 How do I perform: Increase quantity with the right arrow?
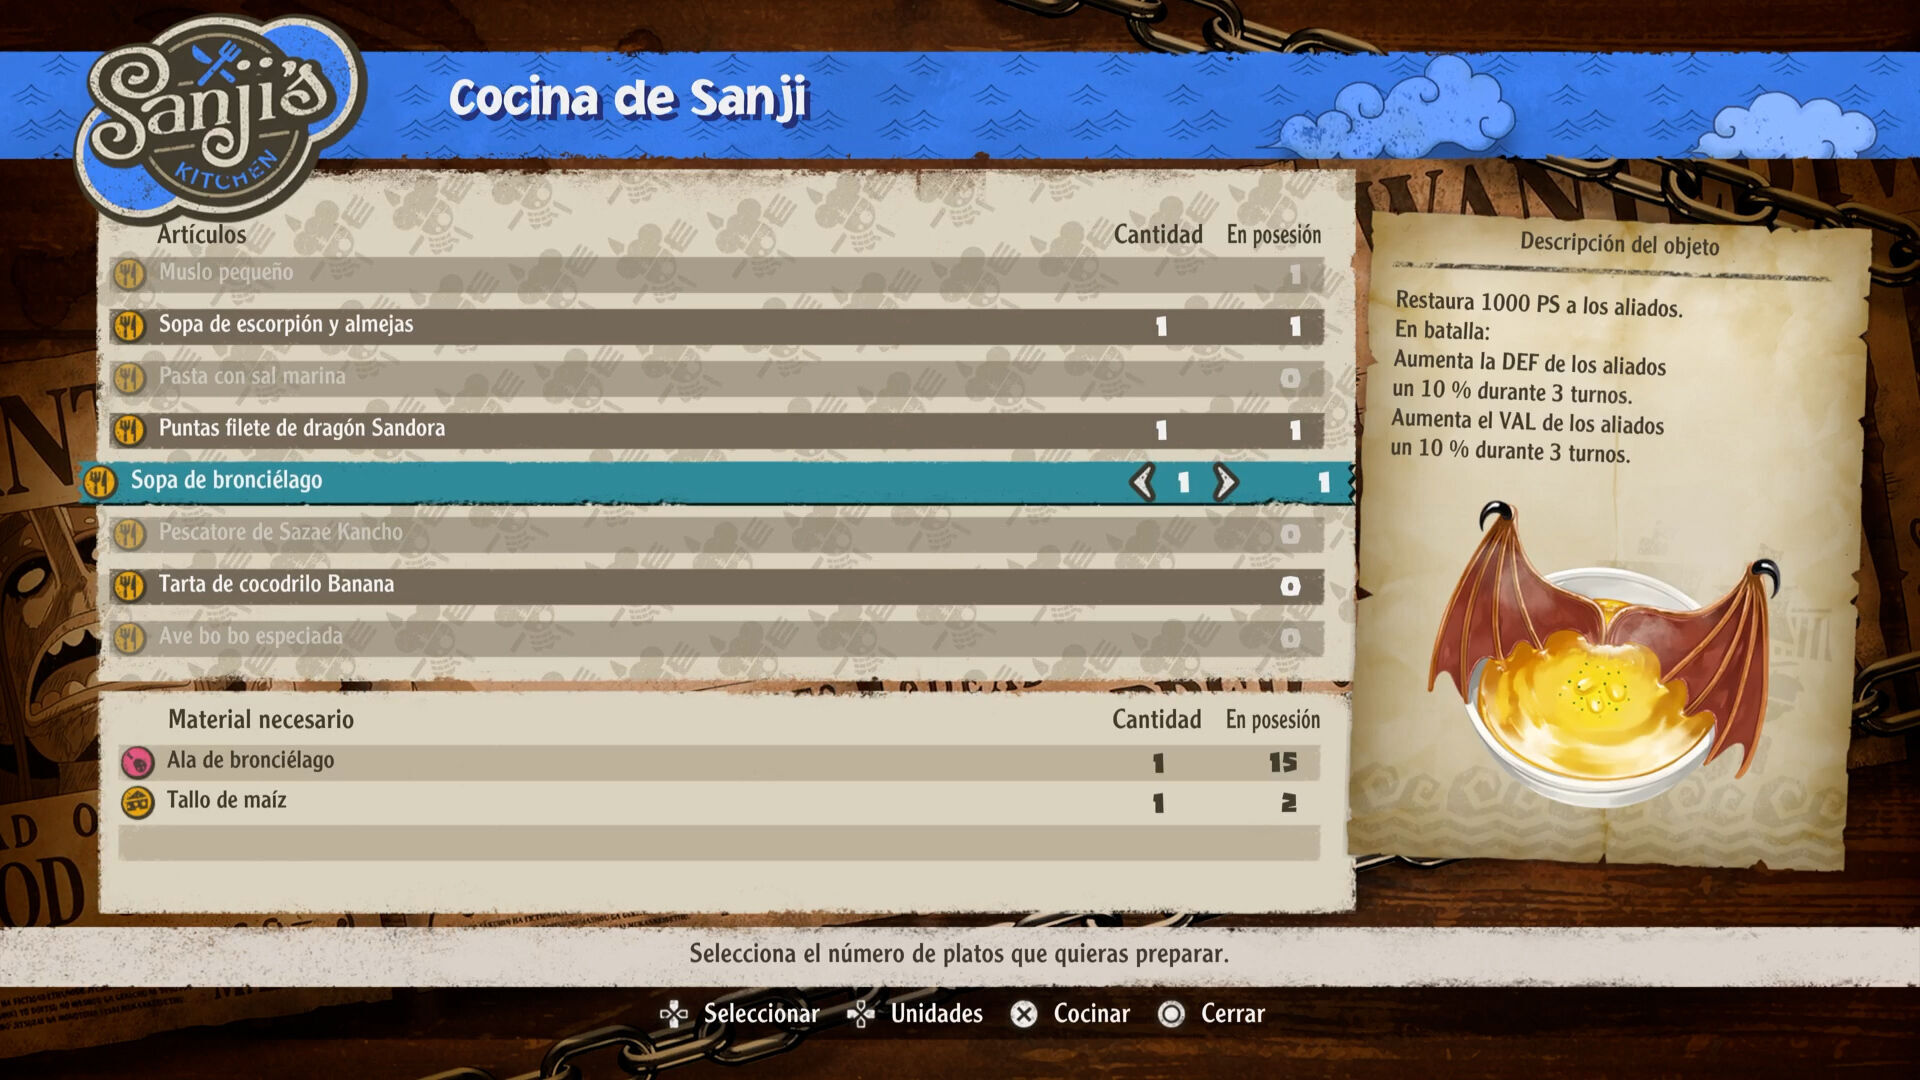1225,482
